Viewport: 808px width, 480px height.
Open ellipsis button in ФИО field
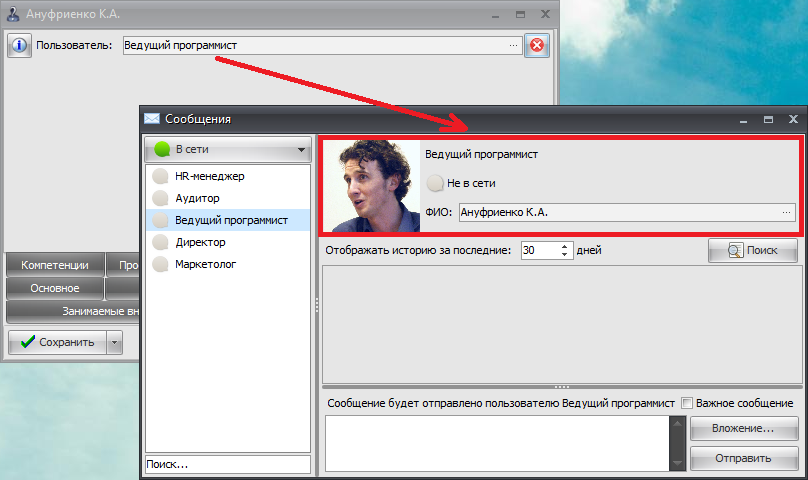[786, 212]
